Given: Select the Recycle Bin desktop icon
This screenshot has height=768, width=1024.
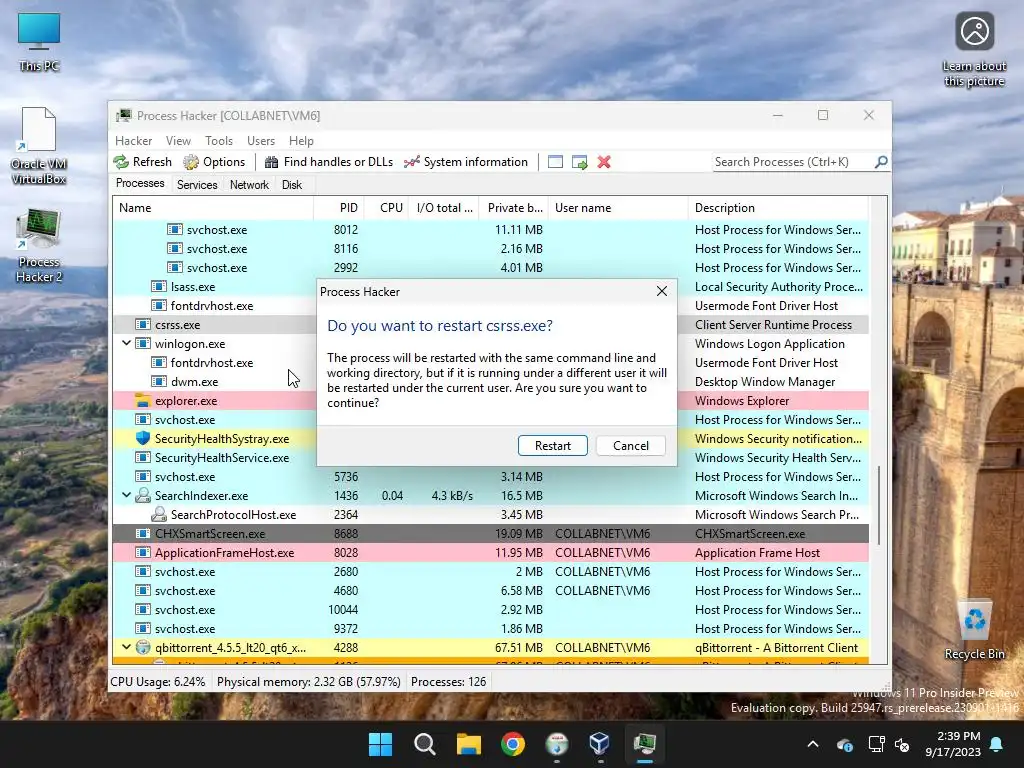Looking at the screenshot, I should (x=974, y=630).
